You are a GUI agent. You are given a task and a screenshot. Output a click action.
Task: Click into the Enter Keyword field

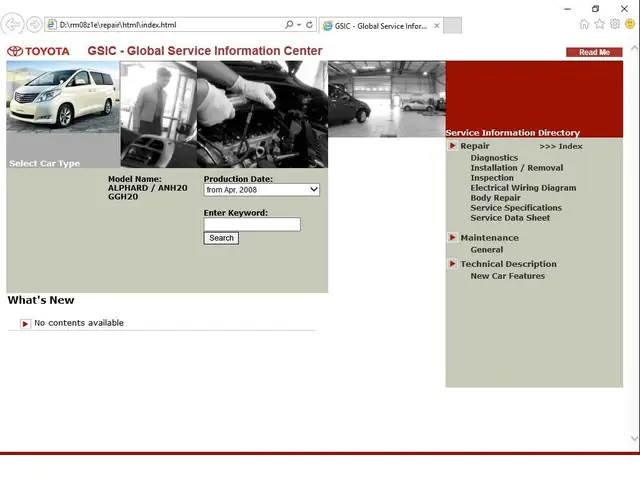click(x=252, y=224)
